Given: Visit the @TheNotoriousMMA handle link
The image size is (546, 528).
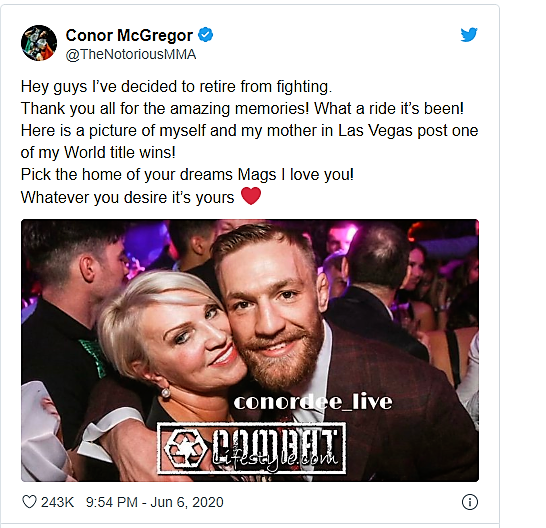Looking at the screenshot, I should 131,54.
